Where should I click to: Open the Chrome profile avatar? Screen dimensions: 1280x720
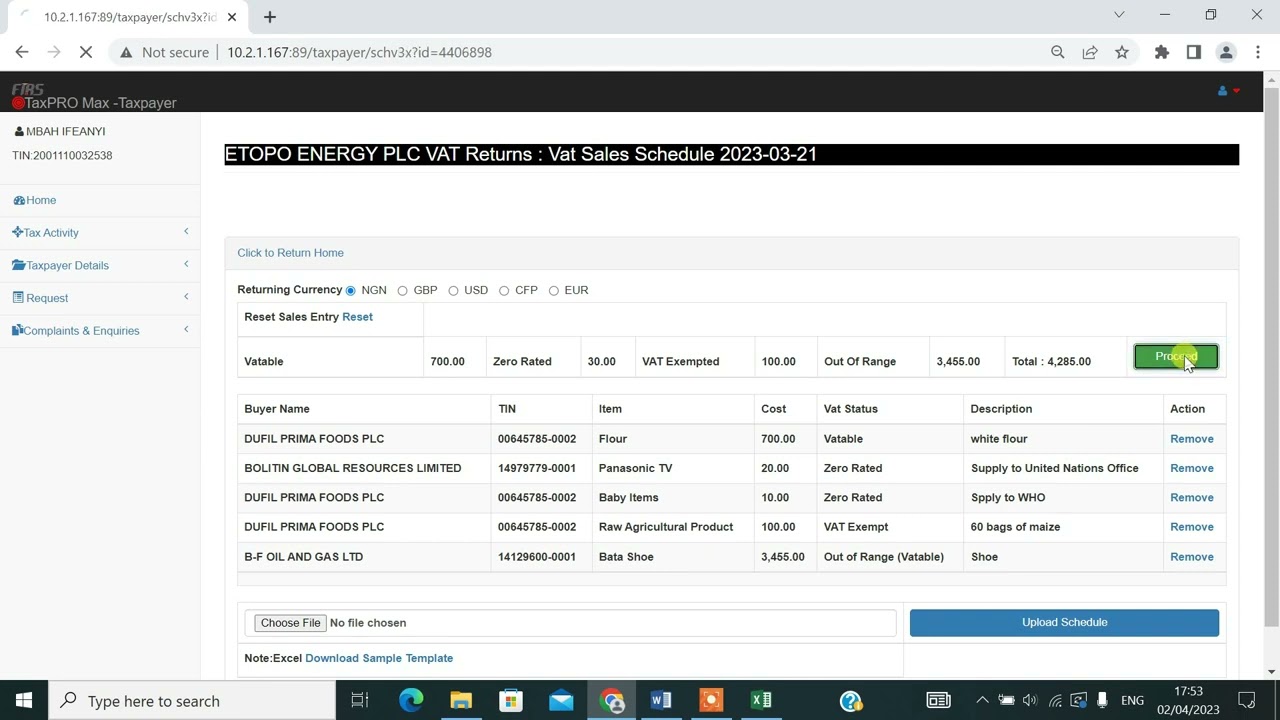pyautogui.click(x=1226, y=52)
